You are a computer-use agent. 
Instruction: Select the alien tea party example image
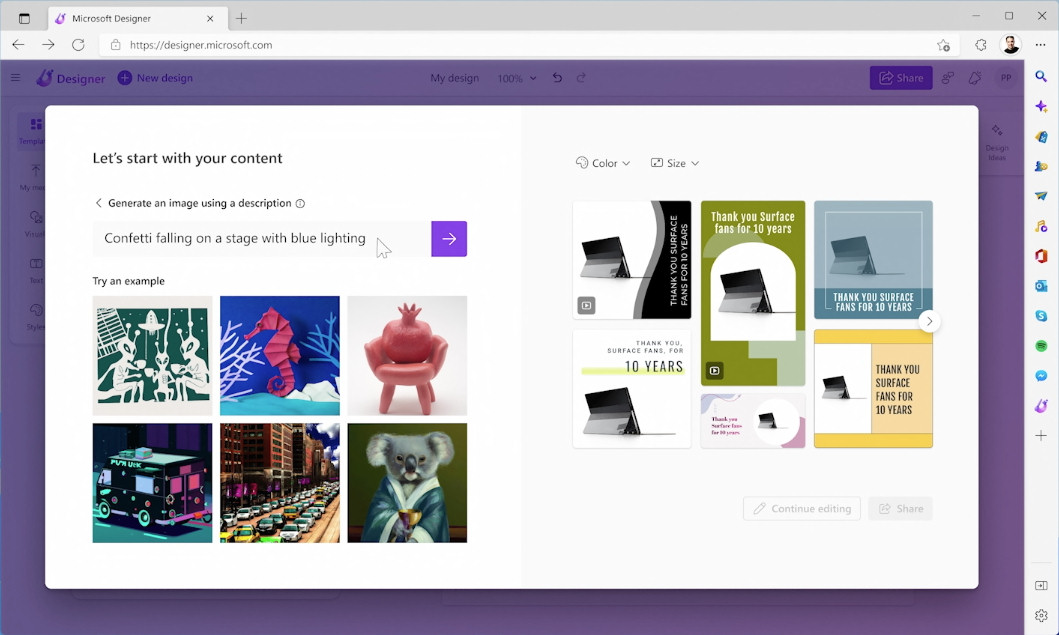153,355
